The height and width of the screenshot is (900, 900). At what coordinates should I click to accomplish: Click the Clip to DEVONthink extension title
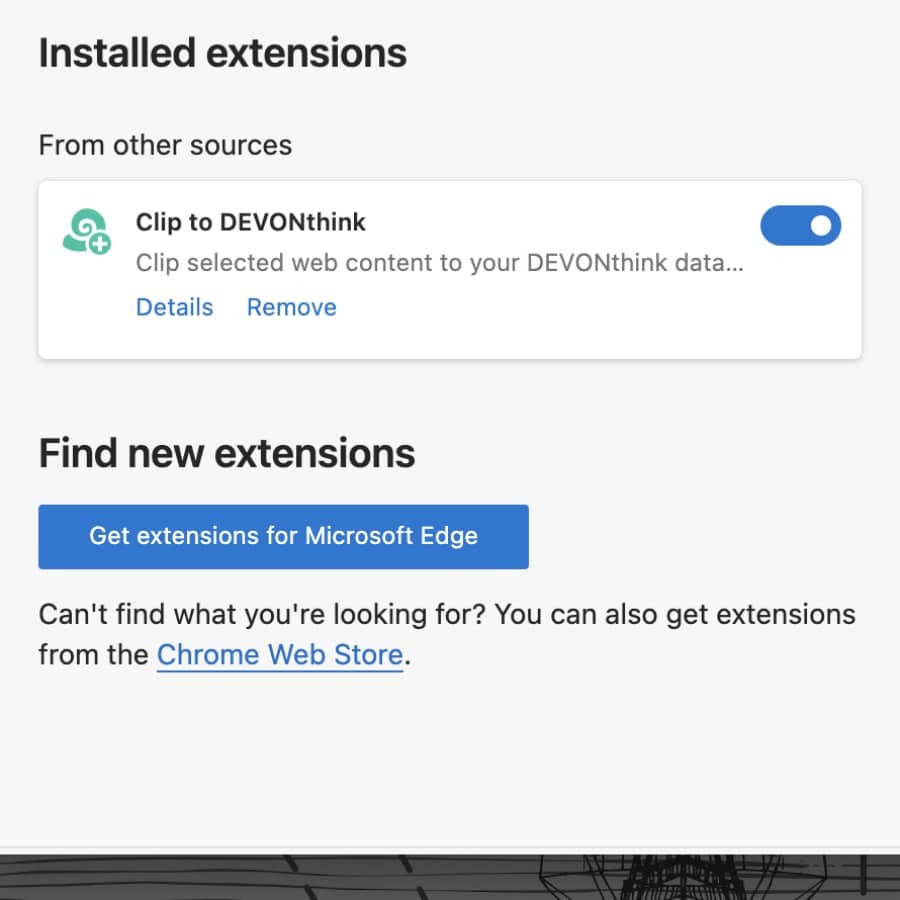[x=251, y=222]
